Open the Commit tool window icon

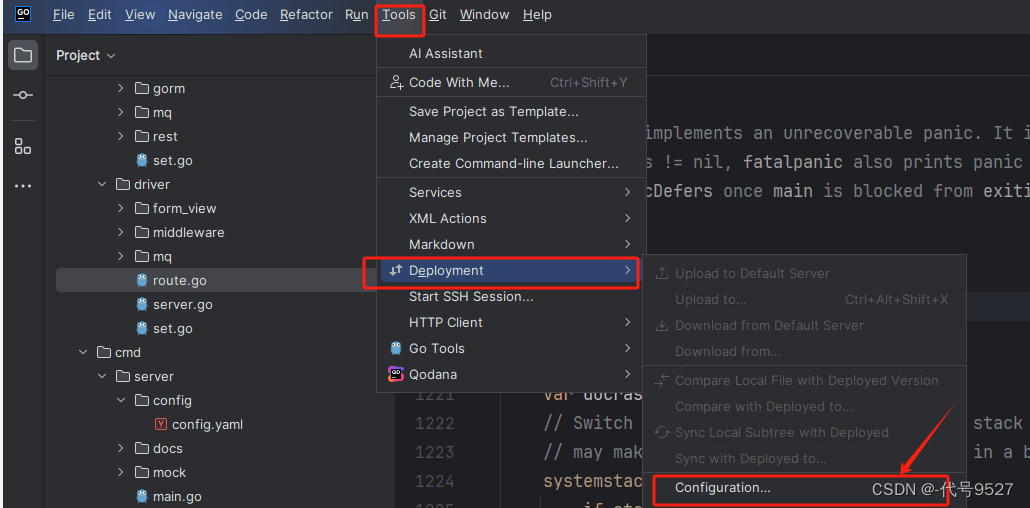coord(23,95)
